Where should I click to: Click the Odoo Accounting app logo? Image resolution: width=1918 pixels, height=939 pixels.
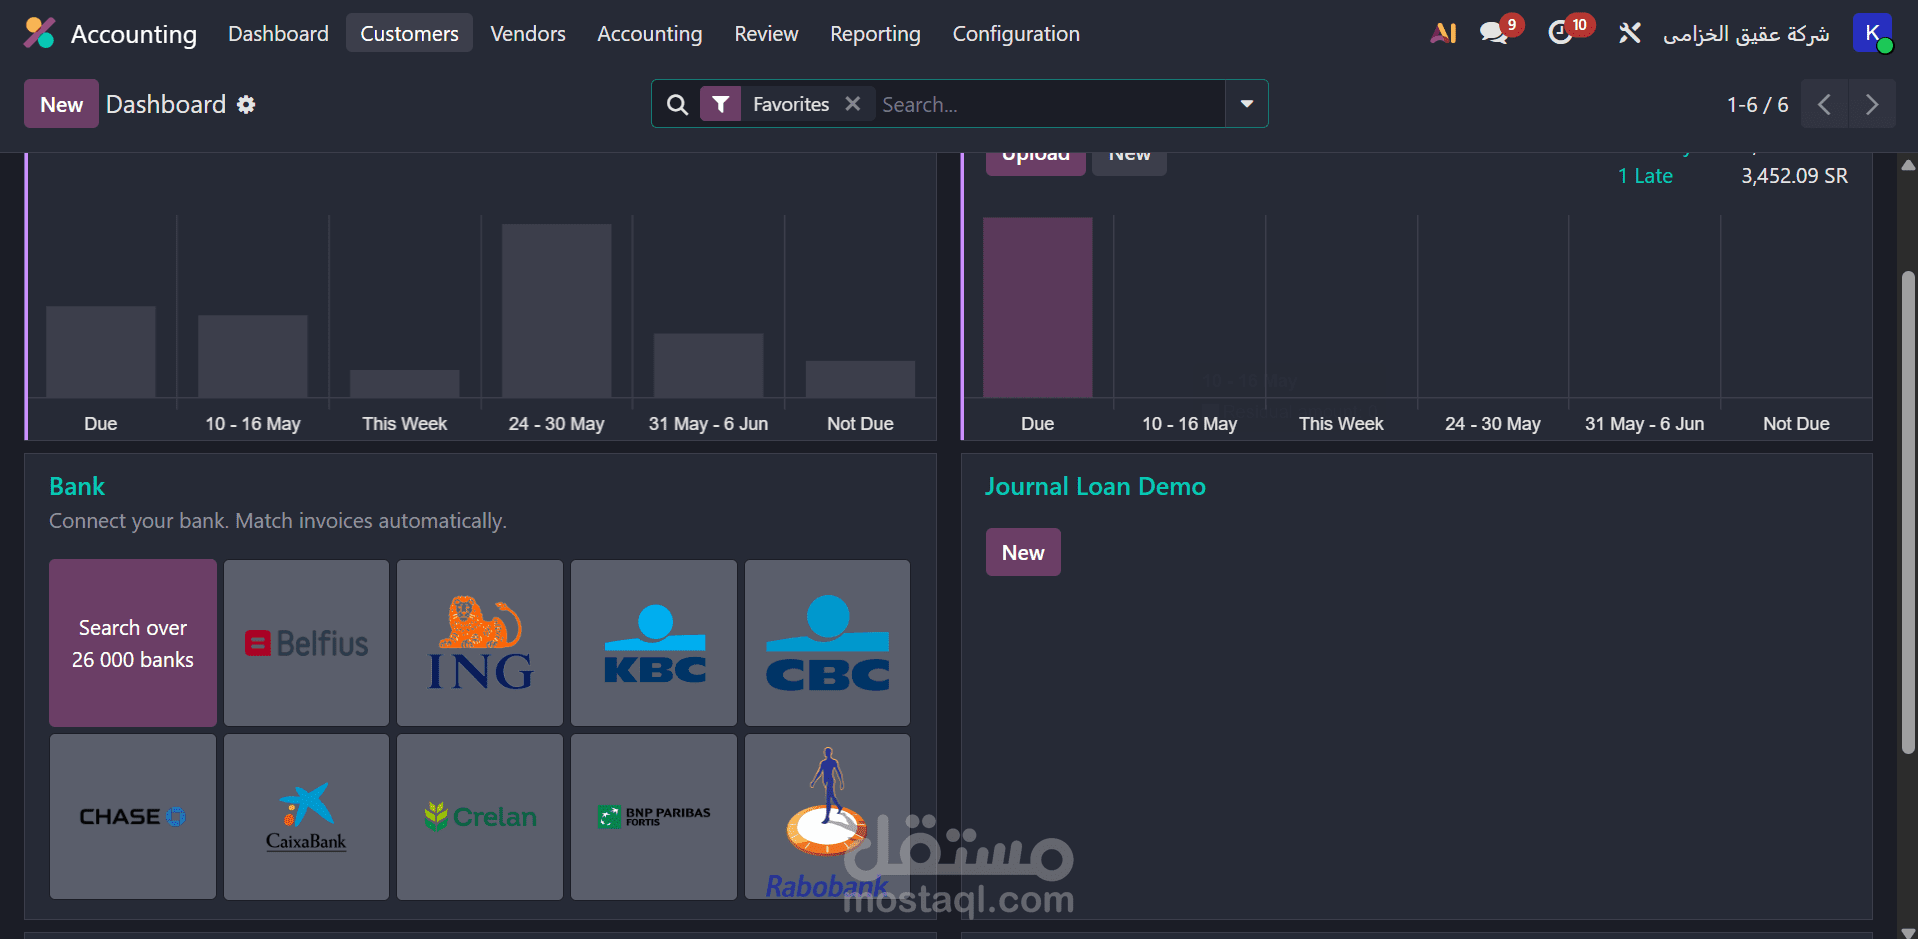coord(39,33)
